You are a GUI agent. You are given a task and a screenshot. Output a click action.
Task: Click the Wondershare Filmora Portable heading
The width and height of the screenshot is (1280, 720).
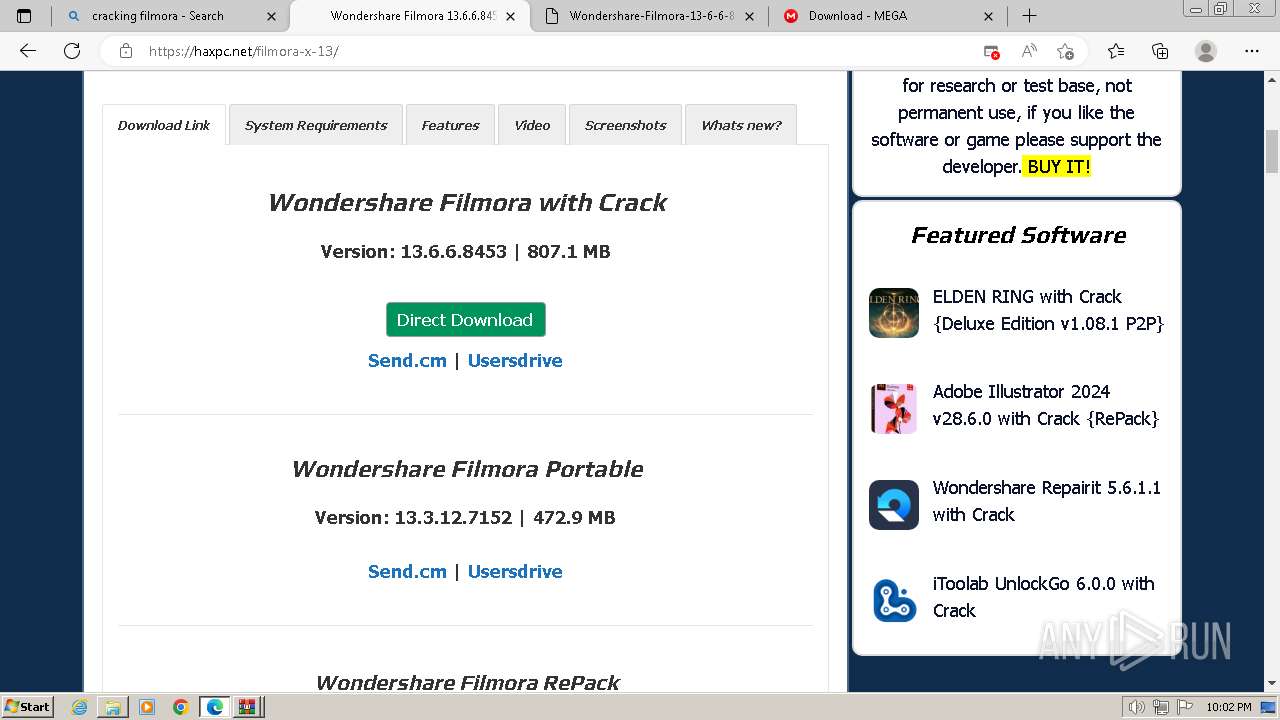pos(466,469)
